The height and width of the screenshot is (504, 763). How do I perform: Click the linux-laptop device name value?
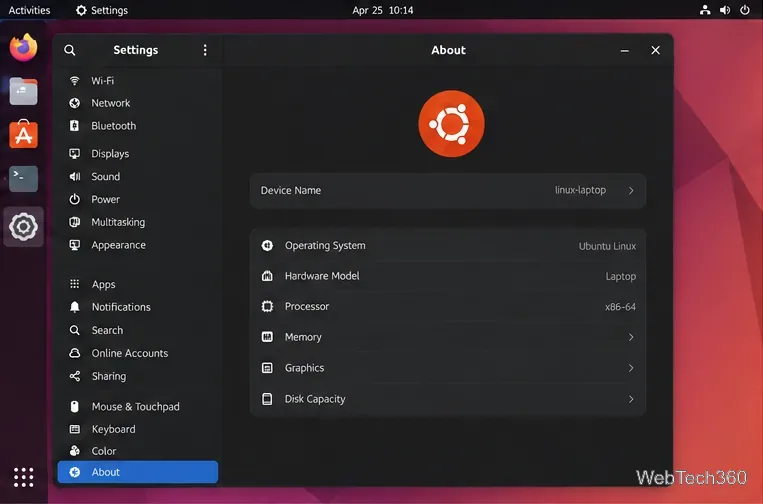click(581, 190)
